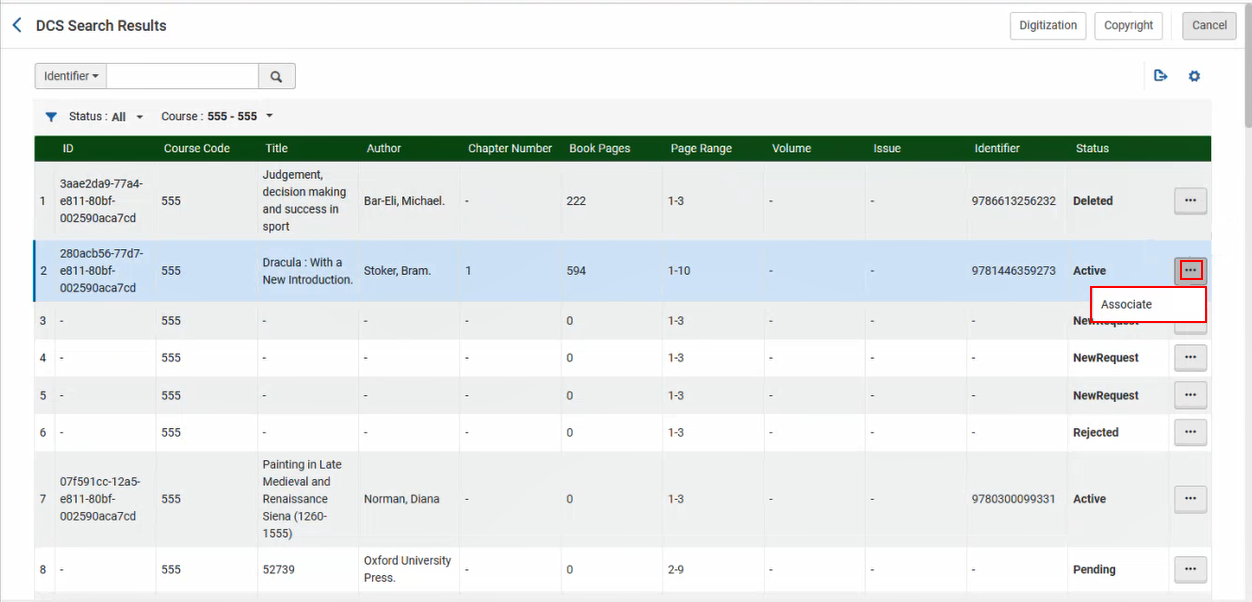
Task: Go back using the left chevron icon
Action: 17,25
